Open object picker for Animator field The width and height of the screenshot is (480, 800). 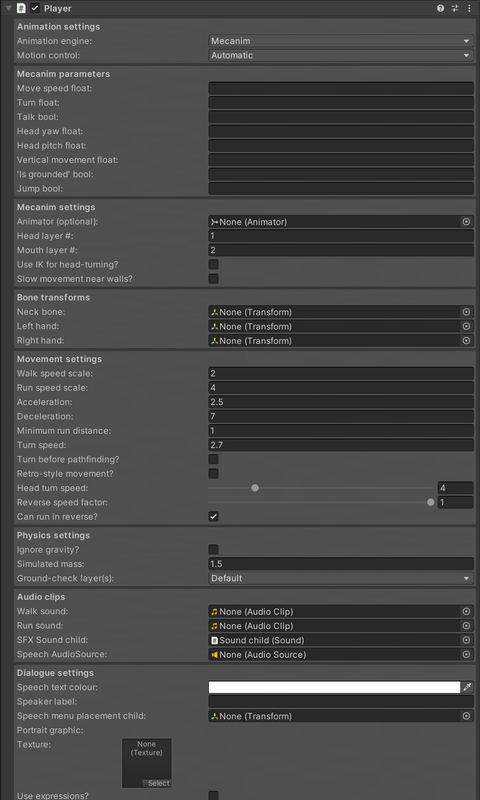466,222
